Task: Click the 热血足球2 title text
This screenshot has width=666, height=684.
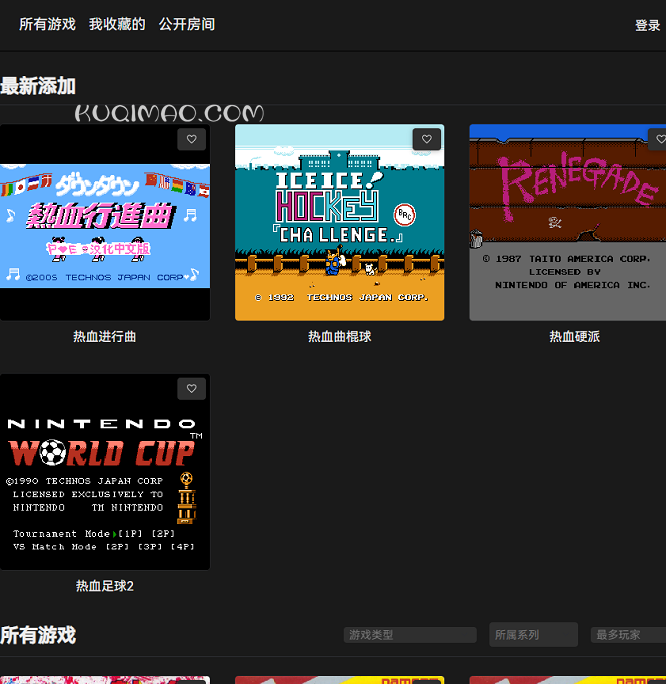Action: [x=105, y=586]
